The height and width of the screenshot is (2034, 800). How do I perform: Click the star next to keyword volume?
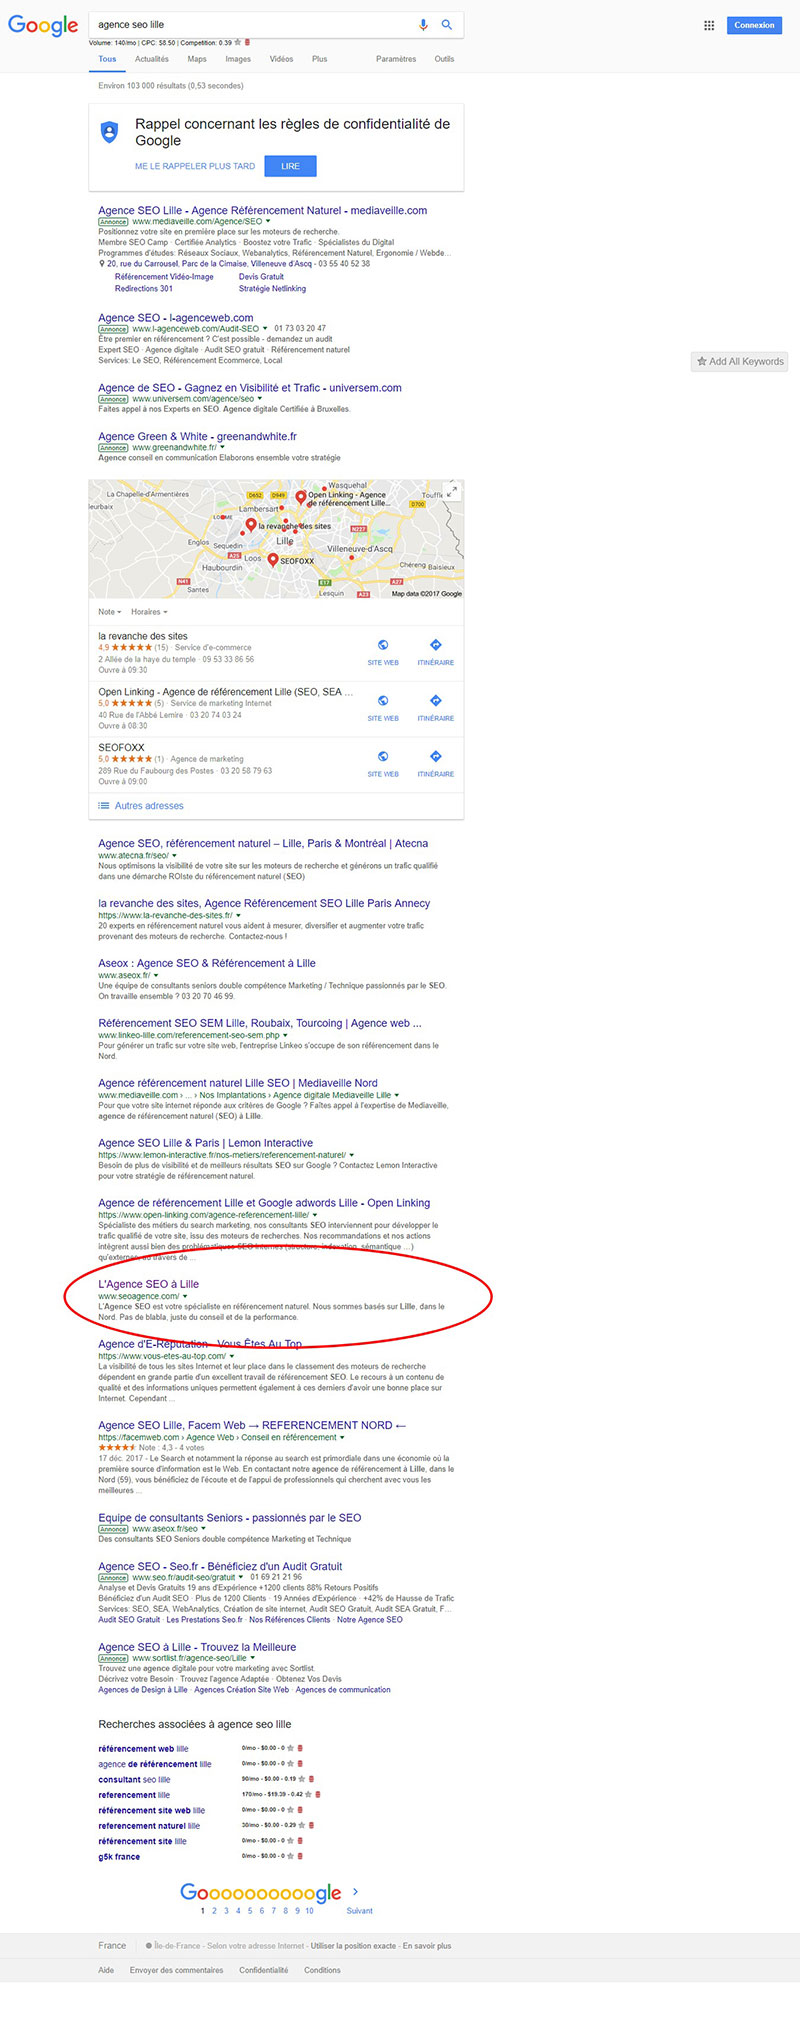tap(238, 42)
